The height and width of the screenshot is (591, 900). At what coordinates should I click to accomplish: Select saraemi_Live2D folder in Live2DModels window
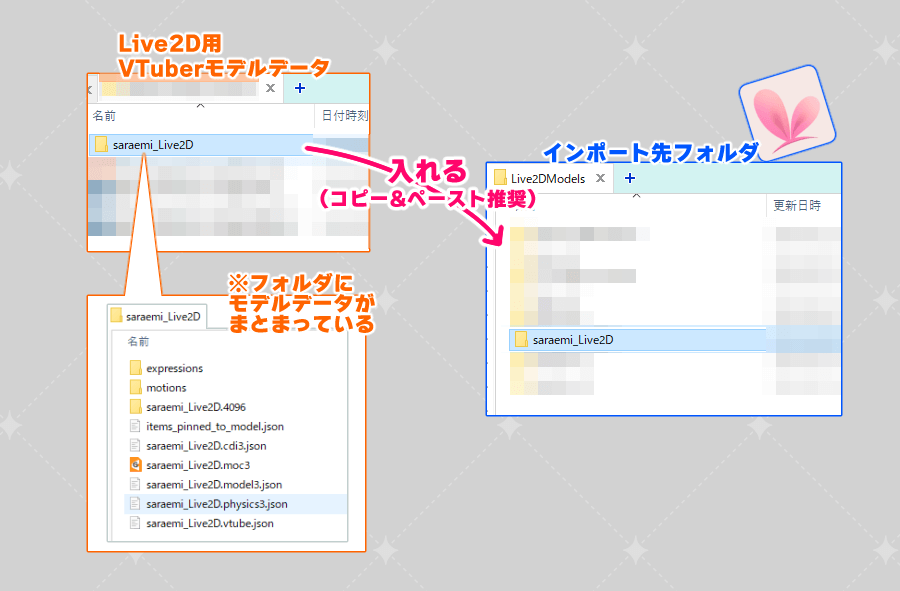(638, 340)
